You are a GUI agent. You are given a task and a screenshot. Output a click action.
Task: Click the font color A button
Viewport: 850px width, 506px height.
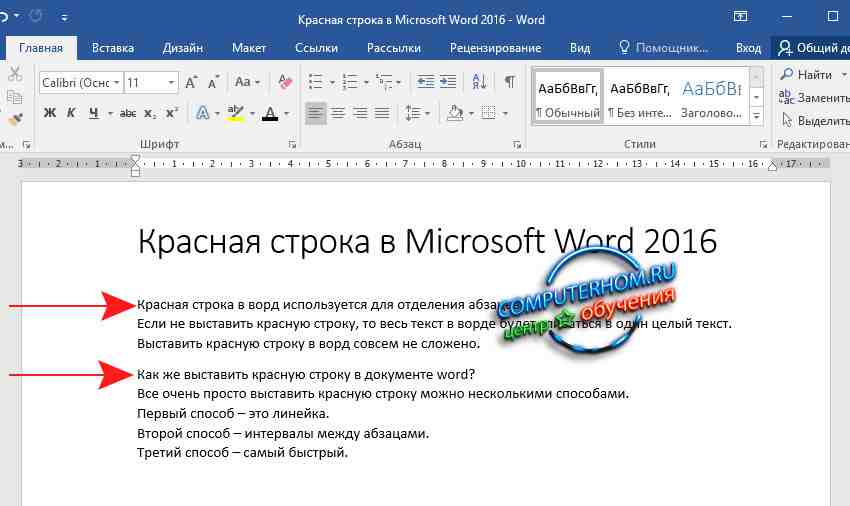tap(270, 113)
